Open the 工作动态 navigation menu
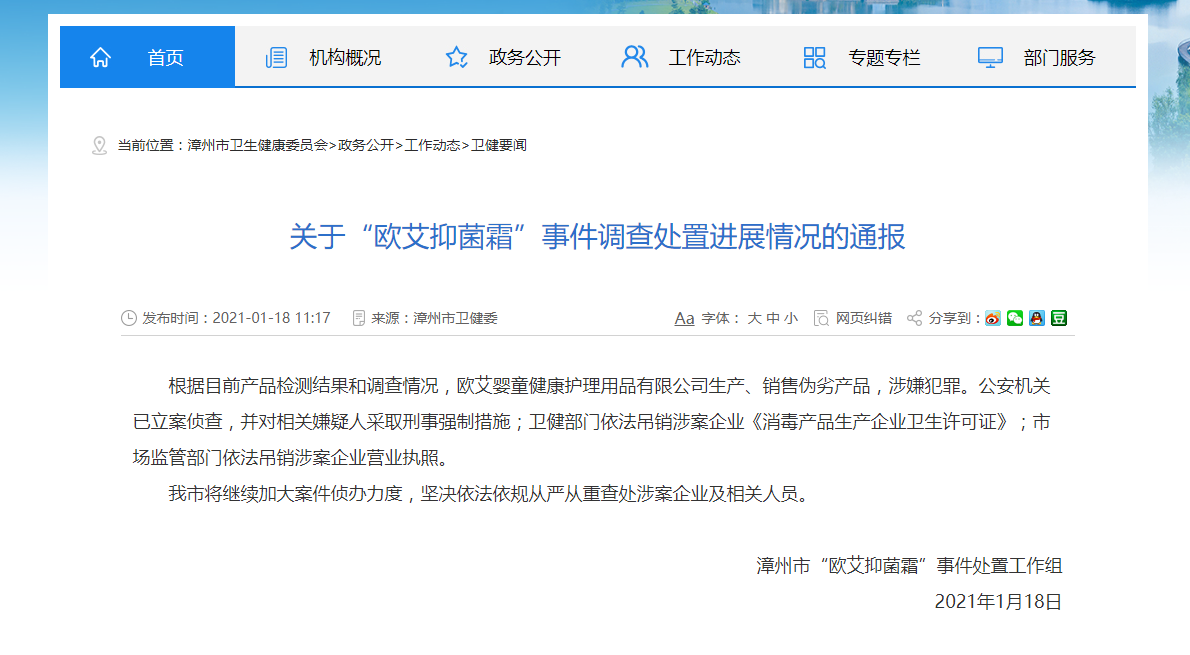The image size is (1190, 655). (704, 57)
